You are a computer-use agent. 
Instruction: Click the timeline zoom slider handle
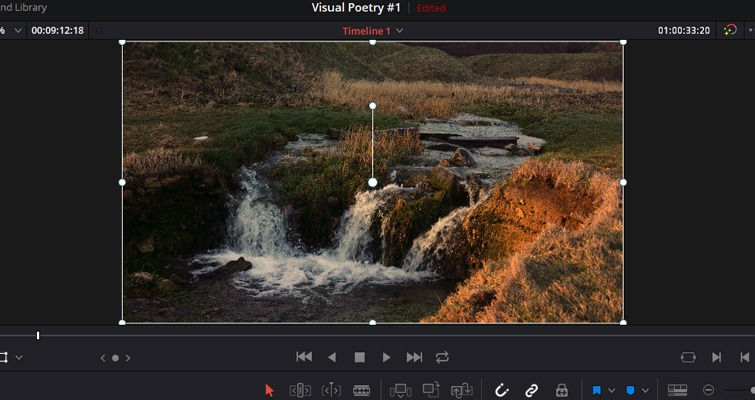(x=752, y=390)
